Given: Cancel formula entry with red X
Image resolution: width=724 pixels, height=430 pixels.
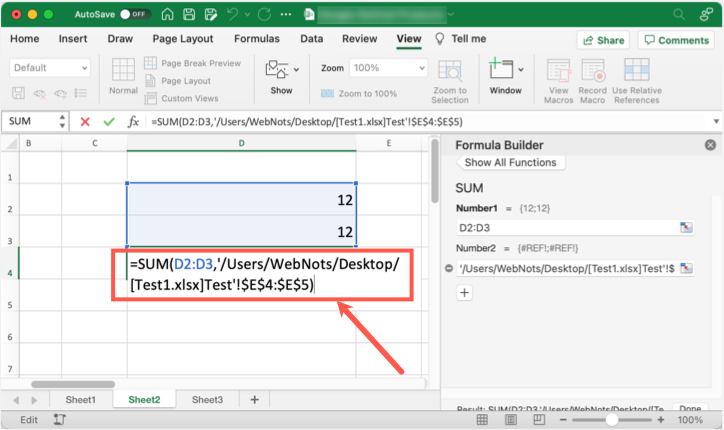Looking at the screenshot, I should (x=85, y=121).
